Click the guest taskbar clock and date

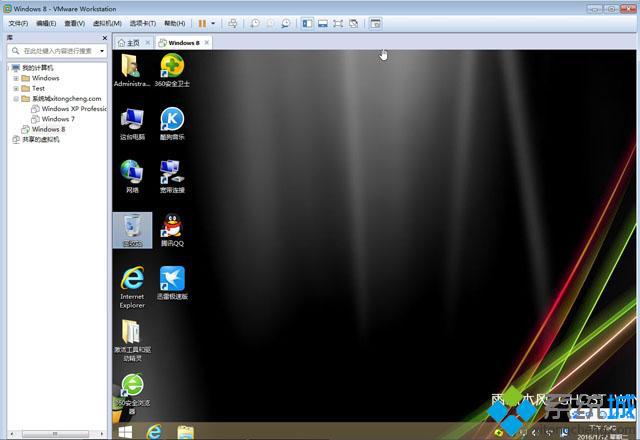[602, 433]
